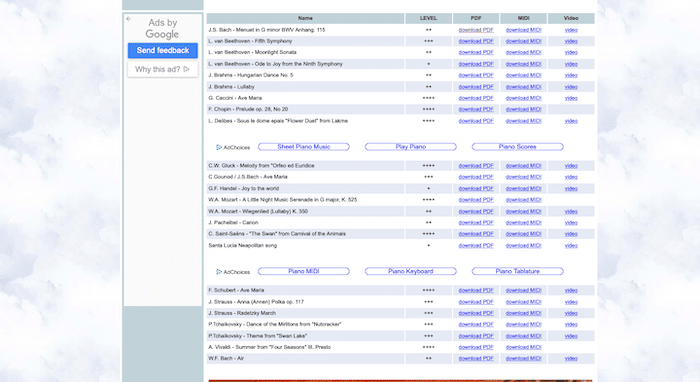Image resolution: width=700 pixels, height=382 pixels.
Task: Open video for Saint-Saëns The Swan
Action: click(571, 234)
